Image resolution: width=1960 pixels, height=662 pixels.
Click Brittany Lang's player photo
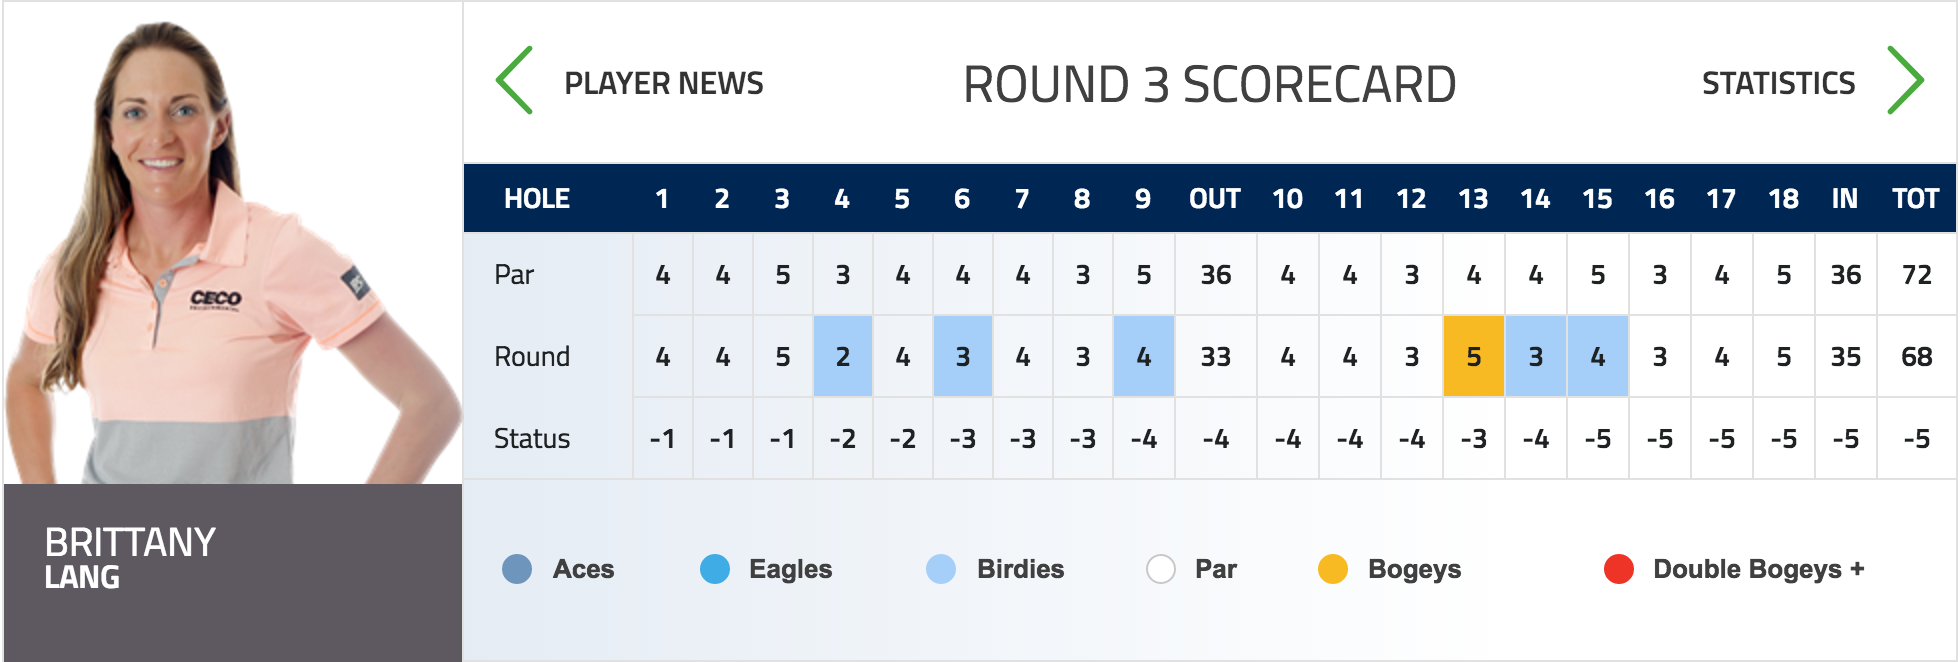(x=233, y=244)
